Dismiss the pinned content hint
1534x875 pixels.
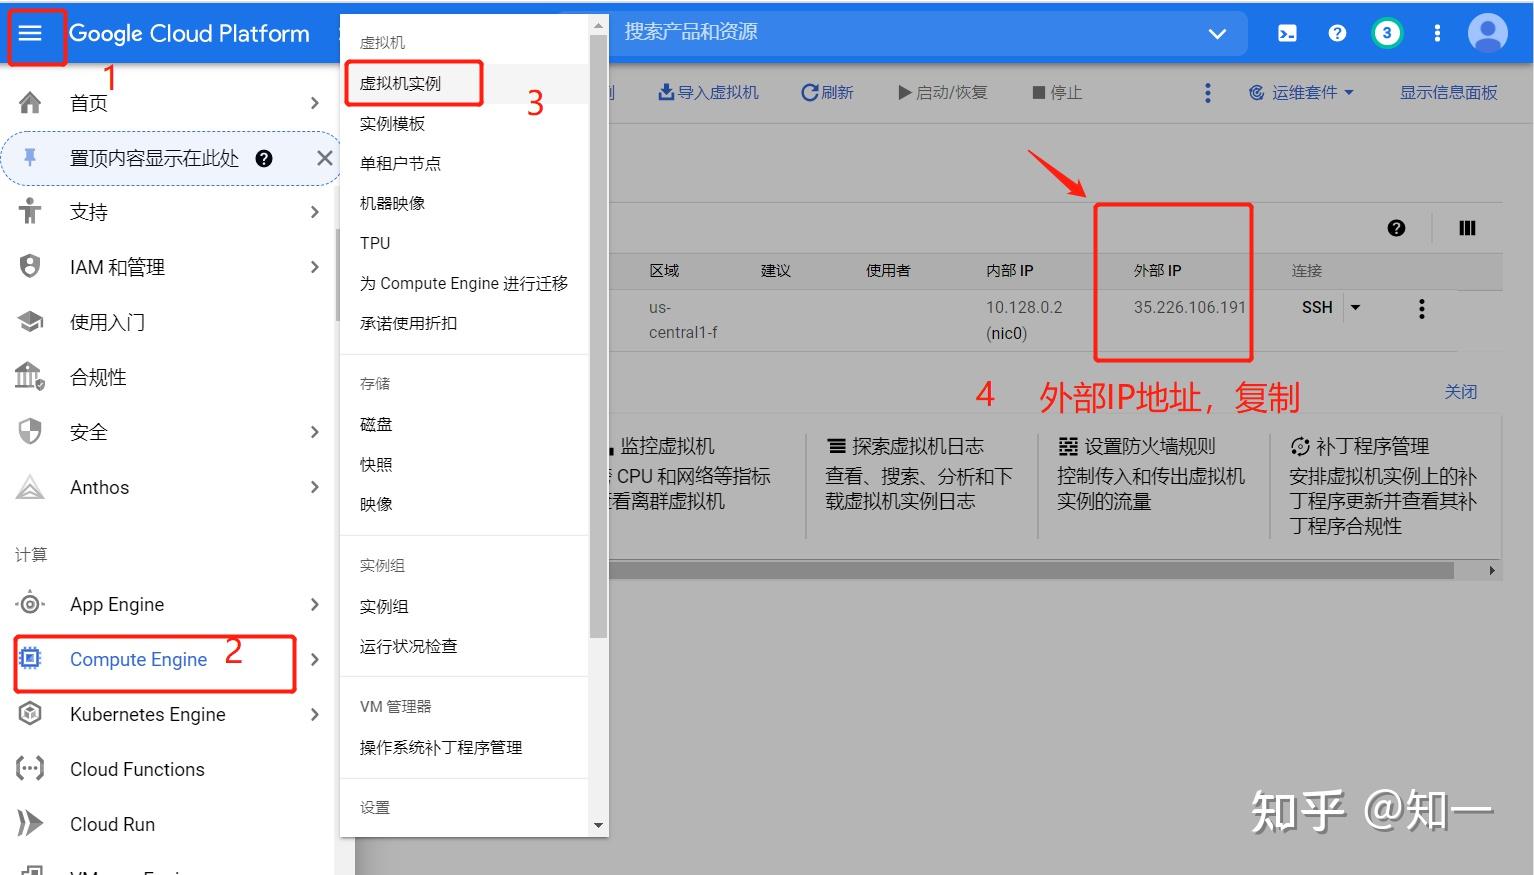click(324, 158)
